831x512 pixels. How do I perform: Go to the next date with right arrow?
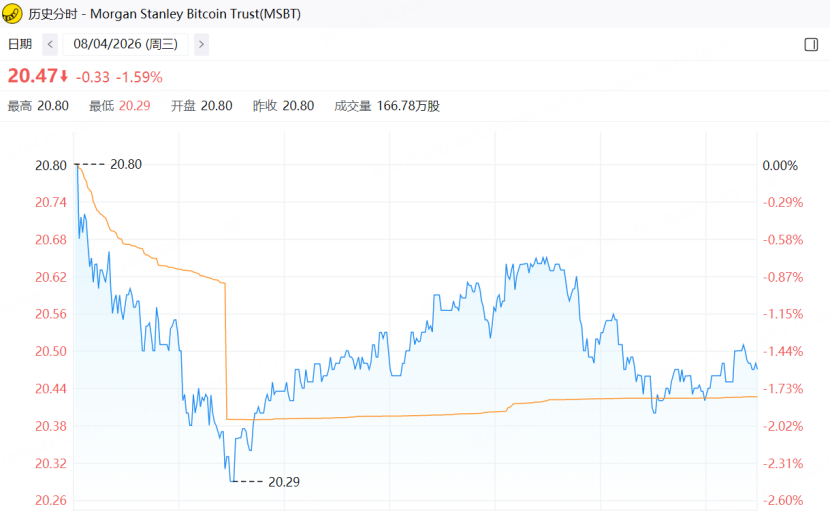tap(201, 45)
